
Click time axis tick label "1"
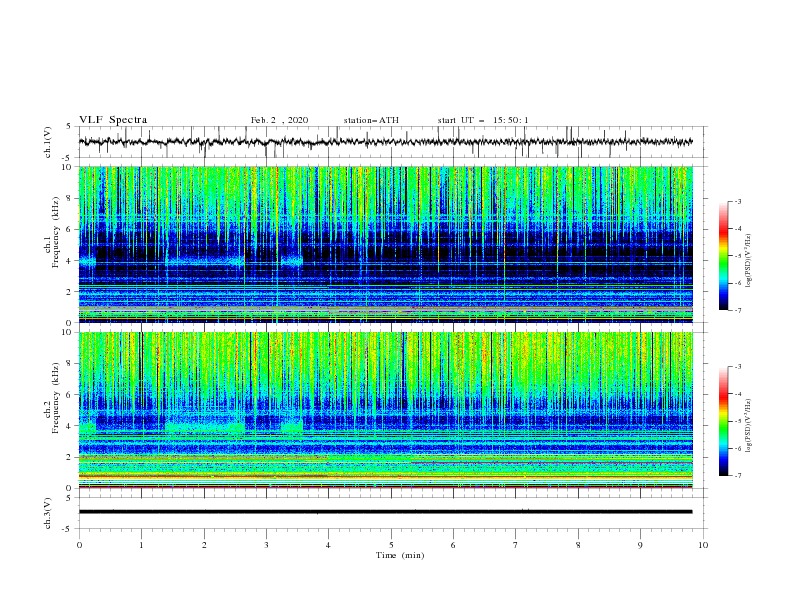pyautogui.click(x=141, y=545)
